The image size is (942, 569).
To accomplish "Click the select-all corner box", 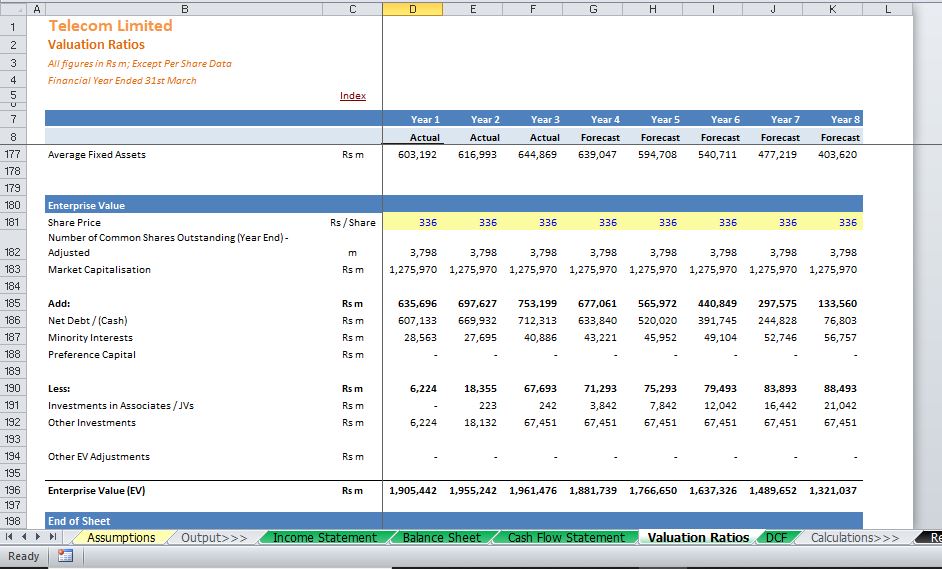I will coord(13,9).
